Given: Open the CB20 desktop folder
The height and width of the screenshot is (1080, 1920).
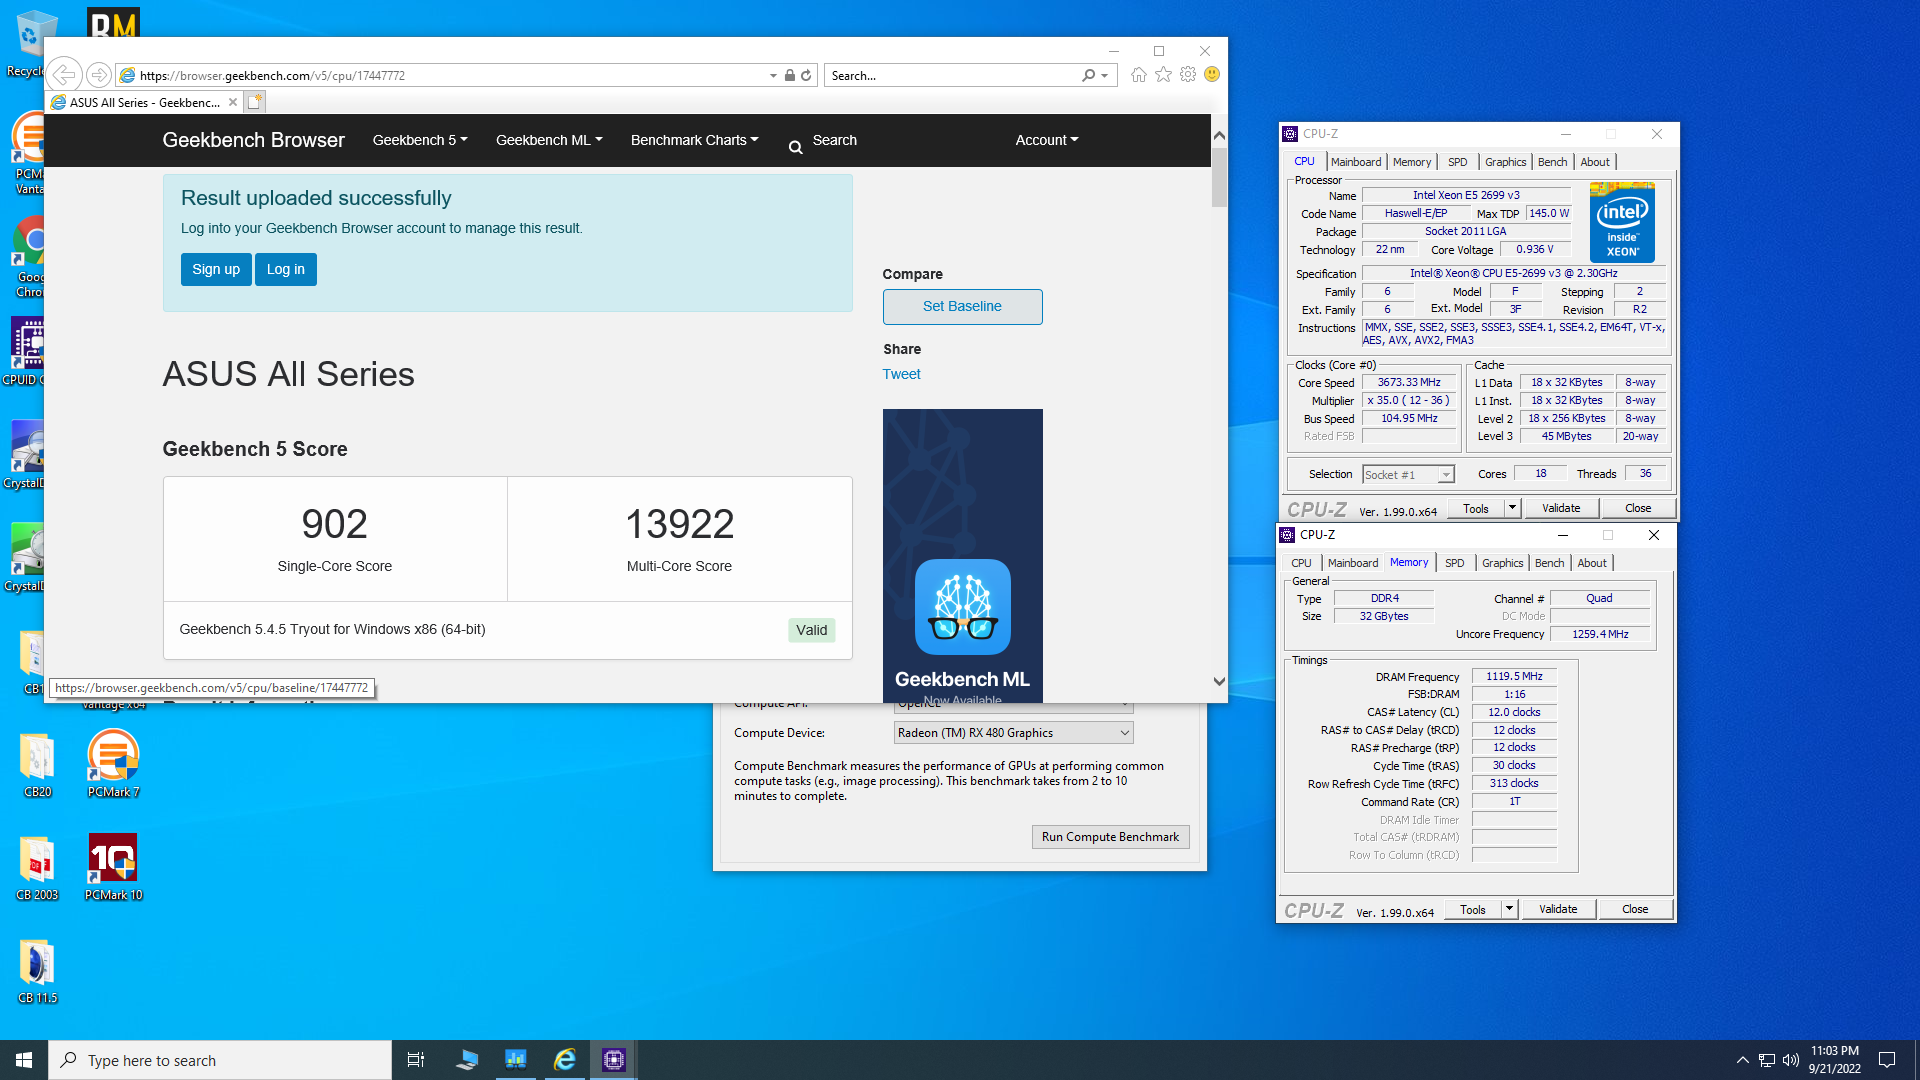Looking at the screenshot, I should pyautogui.click(x=37, y=764).
